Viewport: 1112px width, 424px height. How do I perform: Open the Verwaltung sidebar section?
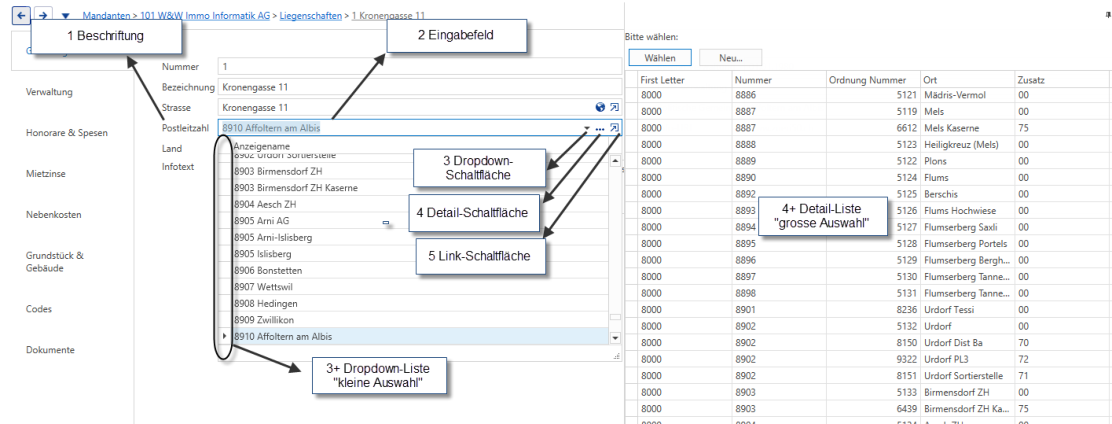pyautogui.click(x=49, y=92)
